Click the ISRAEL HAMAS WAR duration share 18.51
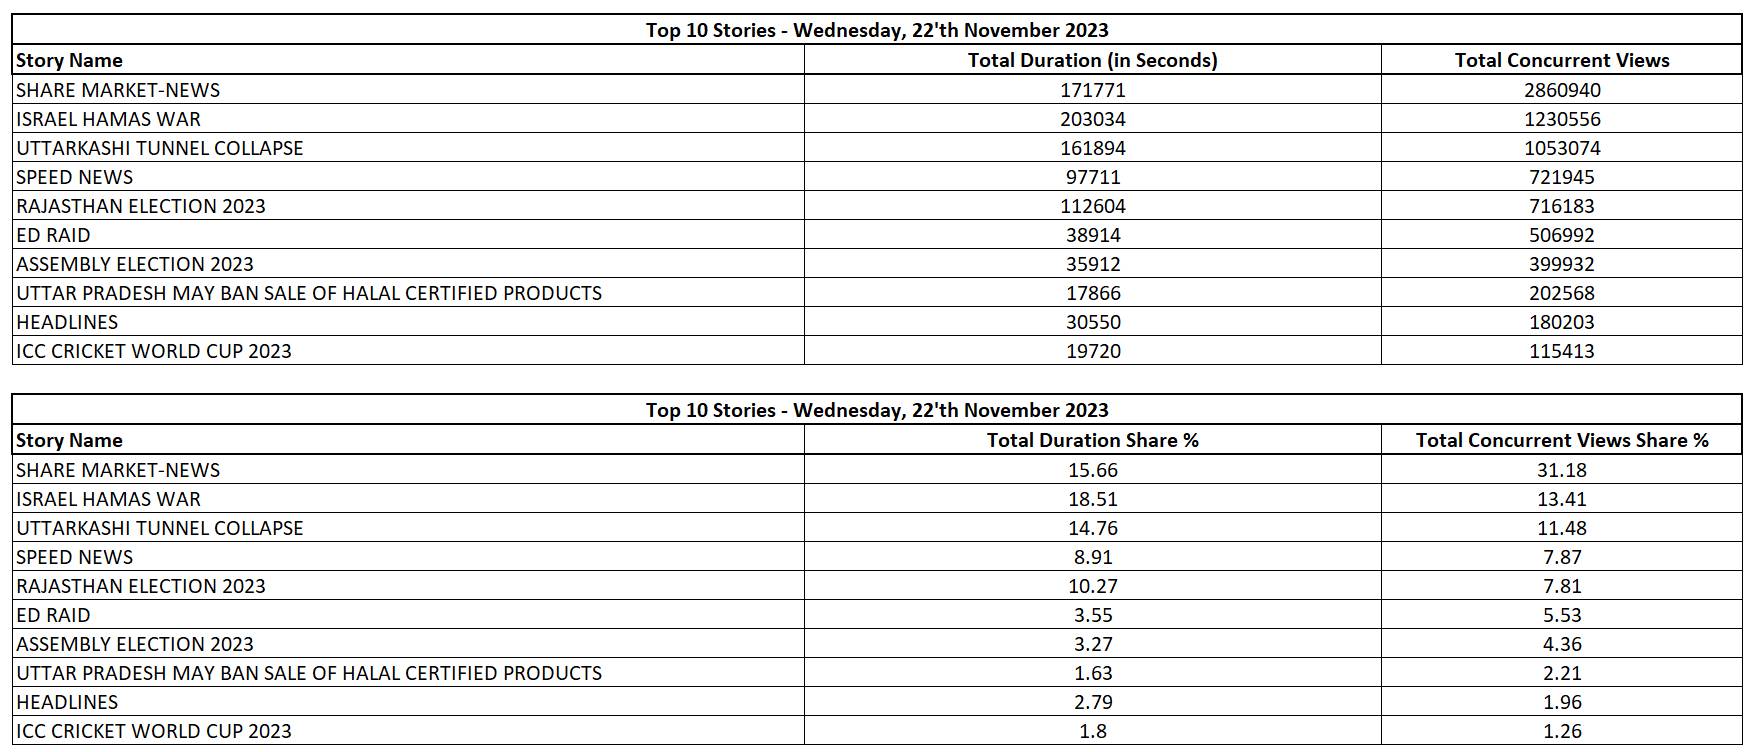This screenshot has width=1758, height=752. (1092, 499)
